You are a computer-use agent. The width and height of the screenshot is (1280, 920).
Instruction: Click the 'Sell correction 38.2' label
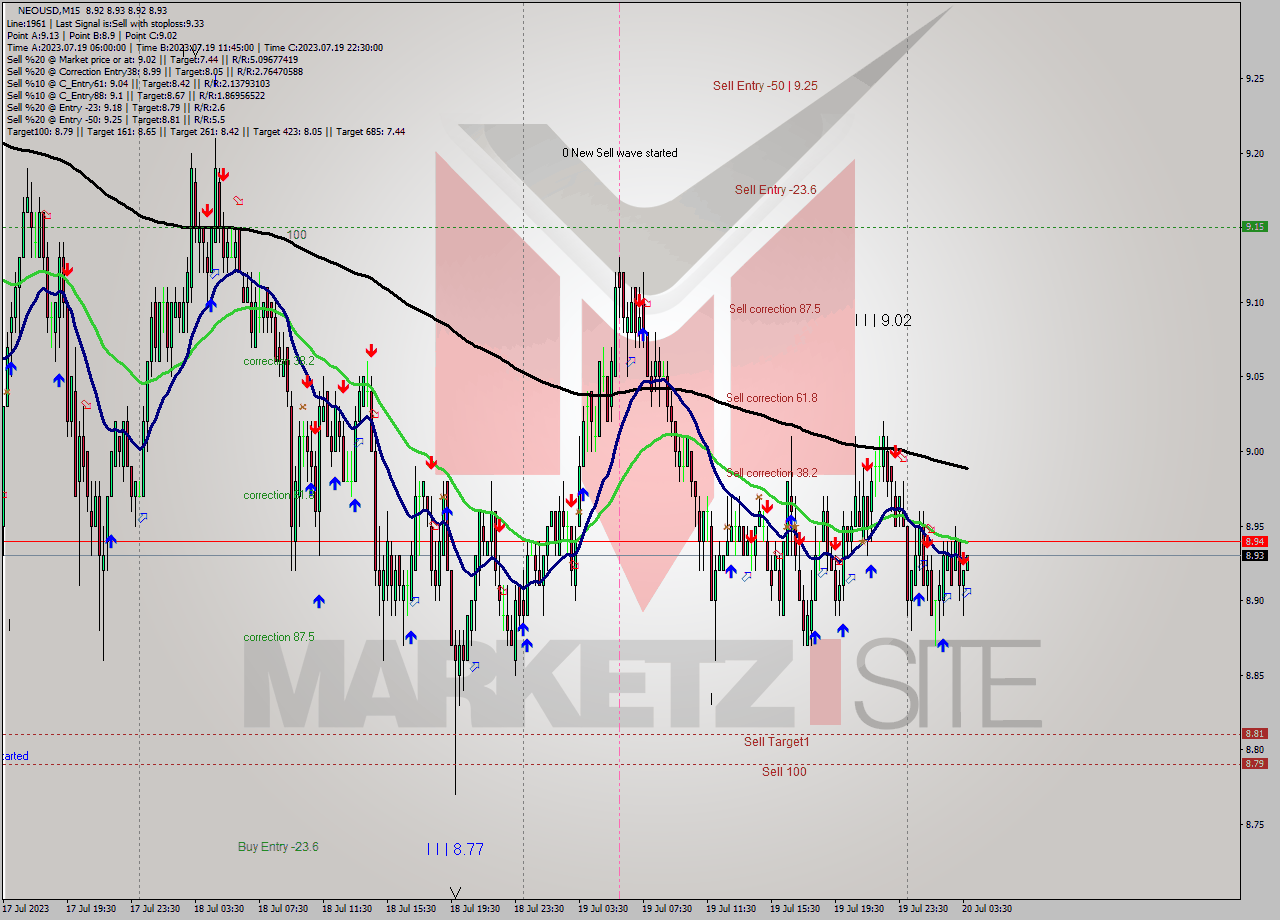(x=772, y=473)
